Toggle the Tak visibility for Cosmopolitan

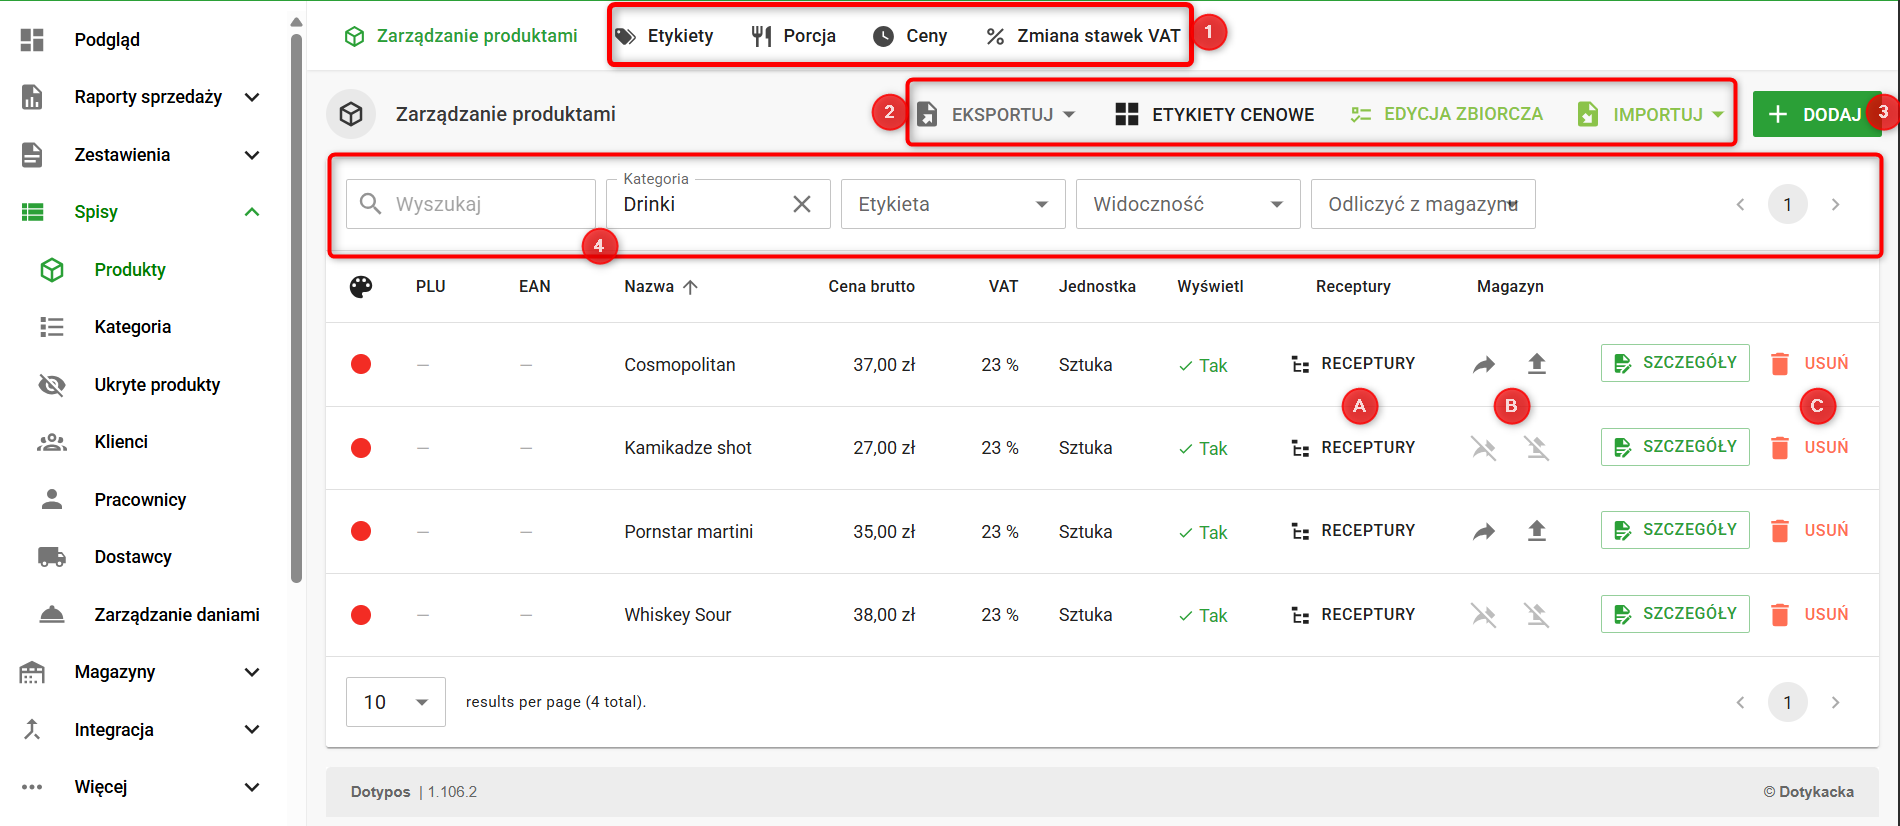click(x=1203, y=366)
